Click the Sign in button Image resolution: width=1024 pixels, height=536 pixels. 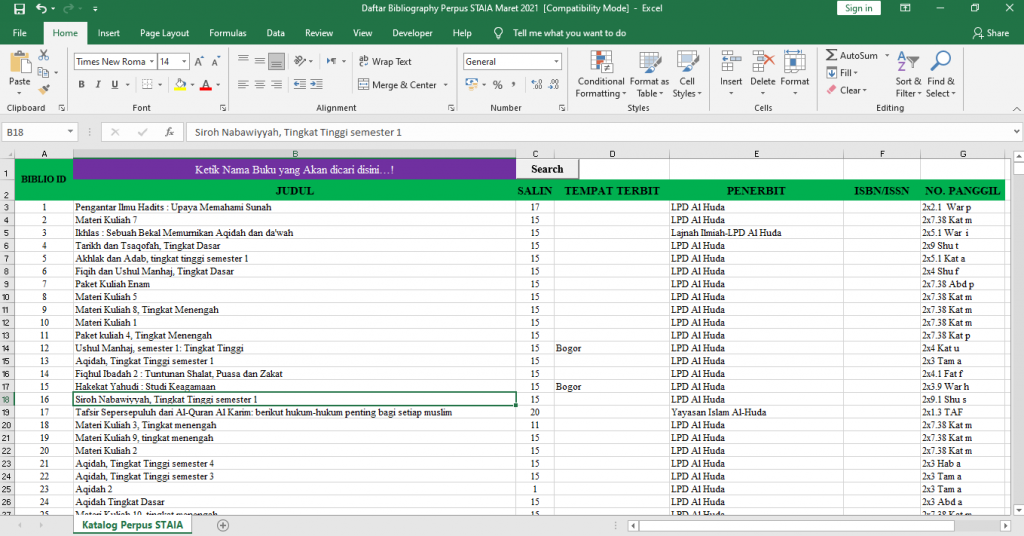pos(858,8)
